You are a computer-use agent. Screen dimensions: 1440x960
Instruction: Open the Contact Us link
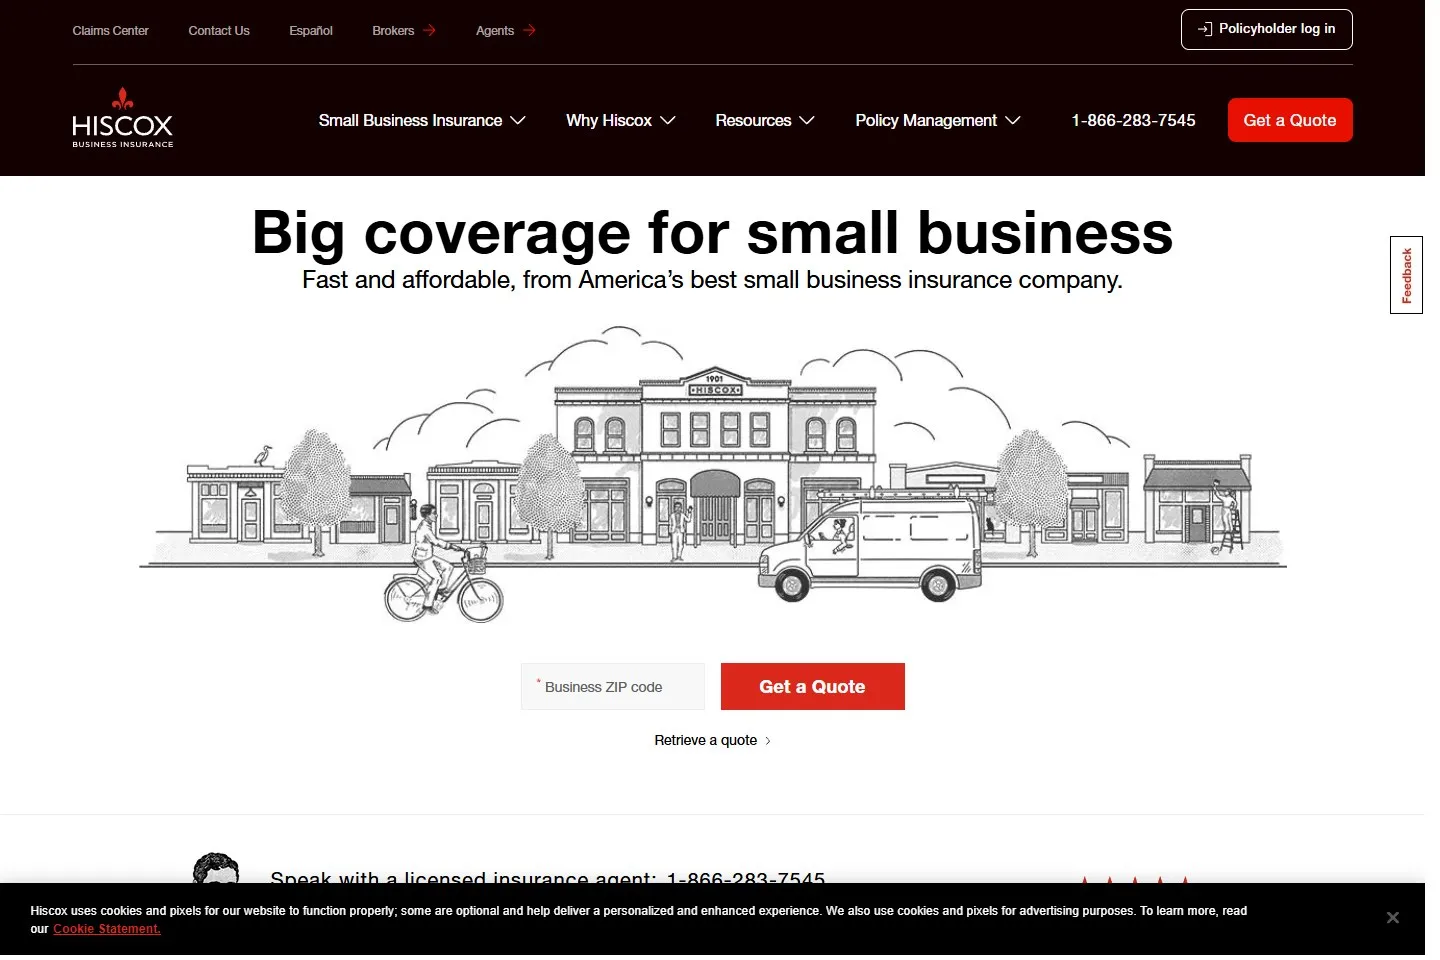pyautogui.click(x=219, y=31)
